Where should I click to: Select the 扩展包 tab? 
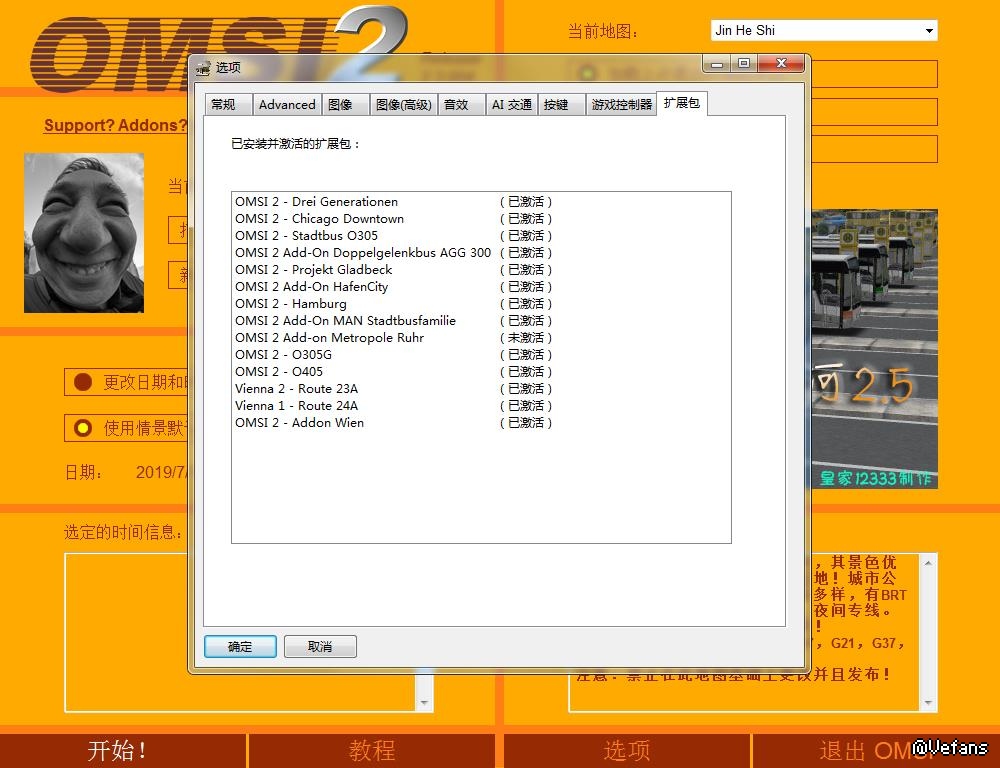[682, 103]
